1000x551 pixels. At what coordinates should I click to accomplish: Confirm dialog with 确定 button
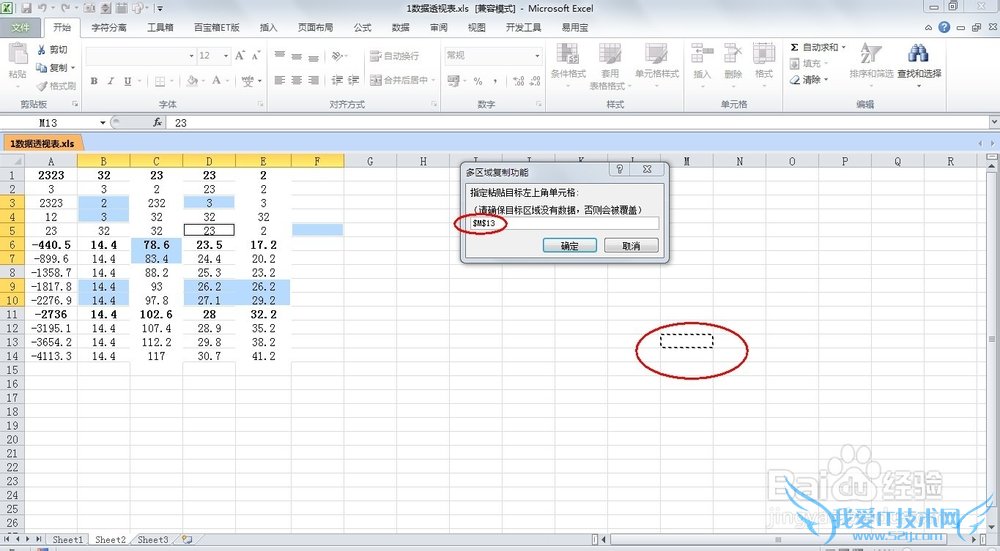(570, 246)
